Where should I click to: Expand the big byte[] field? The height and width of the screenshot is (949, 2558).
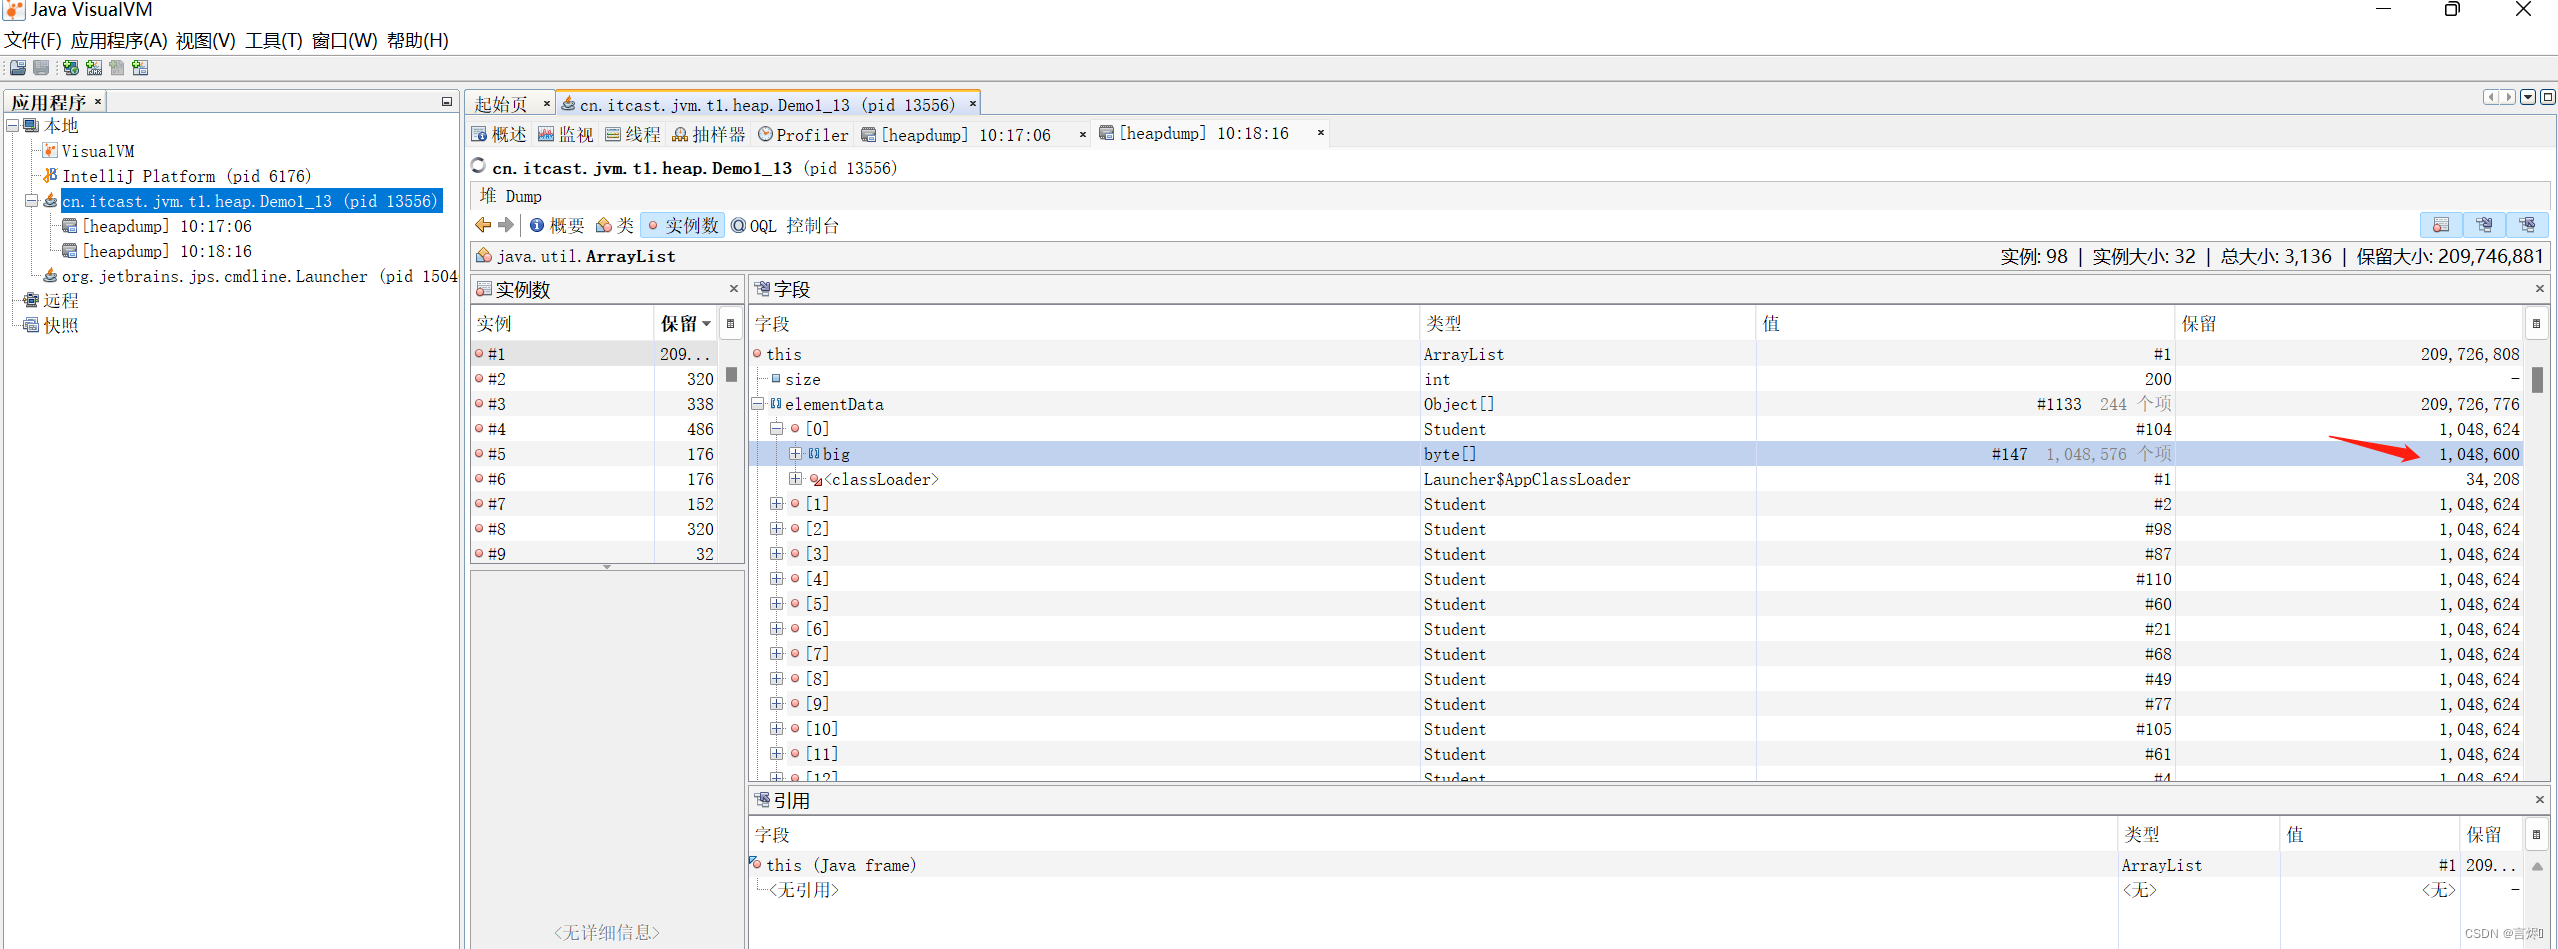point(795,454)
